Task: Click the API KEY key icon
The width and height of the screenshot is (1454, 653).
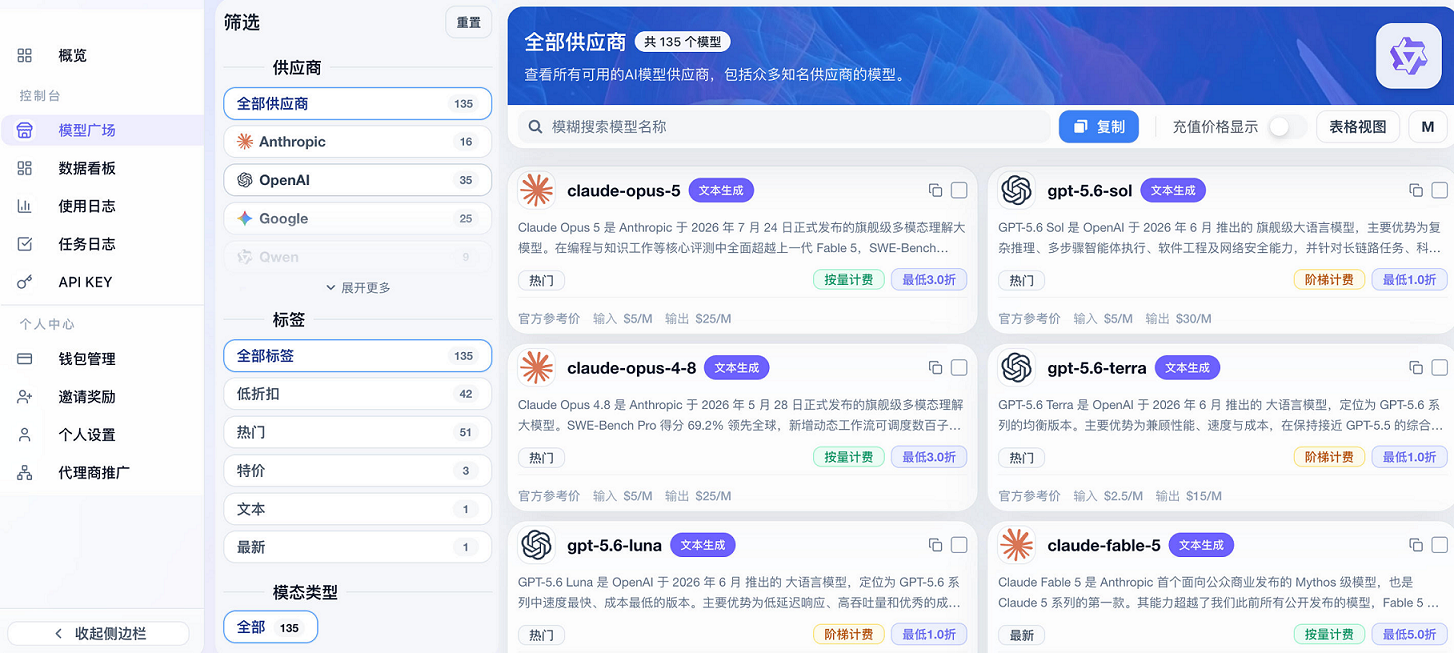Action: 25,282
